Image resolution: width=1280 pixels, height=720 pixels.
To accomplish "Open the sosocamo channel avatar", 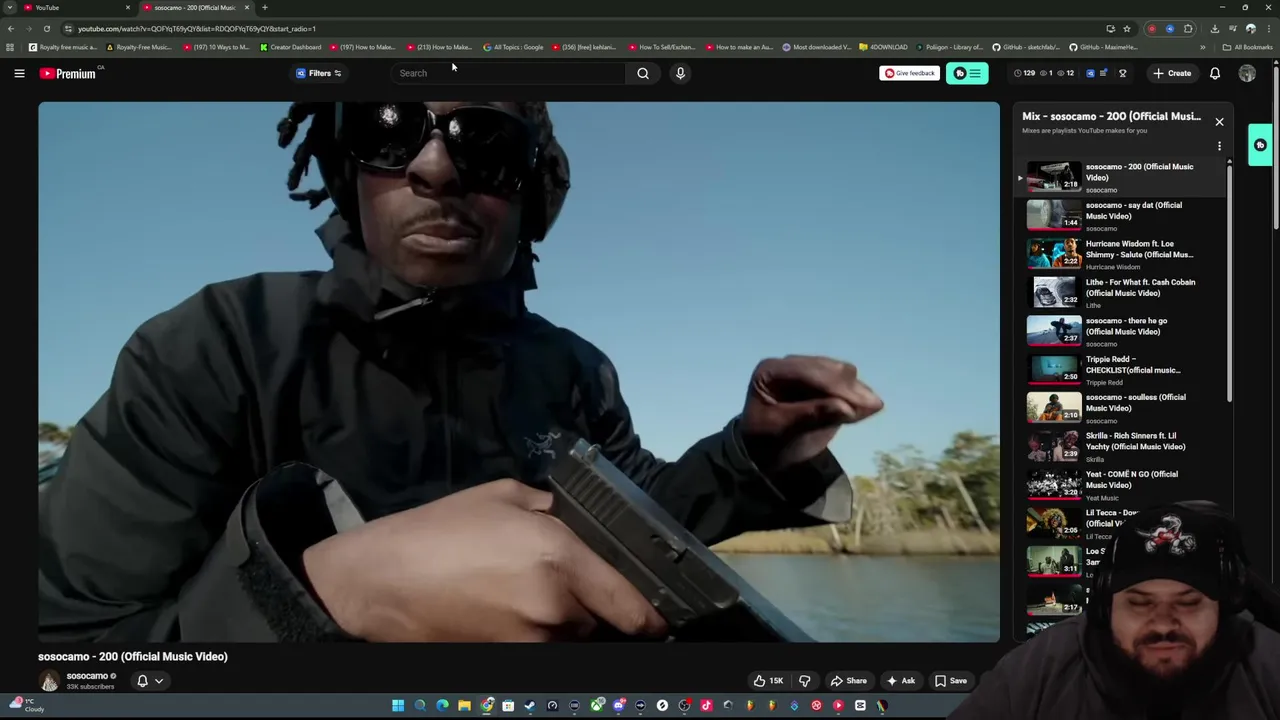I will [49, 681].
